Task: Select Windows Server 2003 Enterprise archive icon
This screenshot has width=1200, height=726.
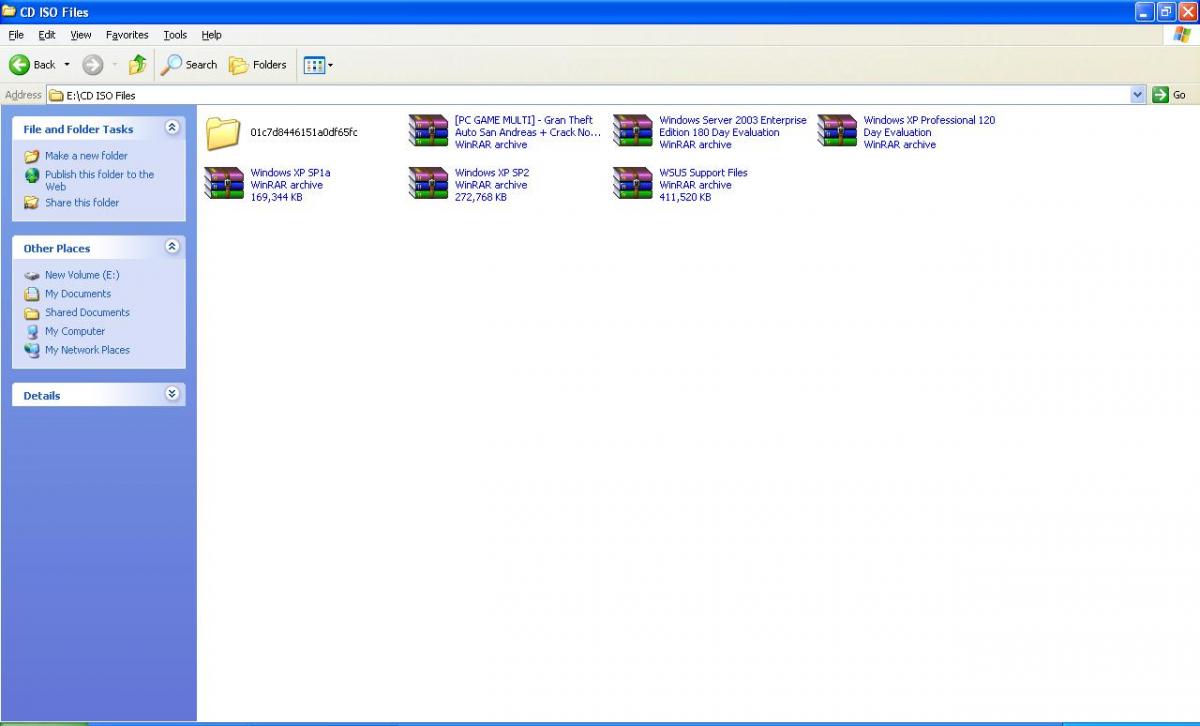Action: pos(632,131)
